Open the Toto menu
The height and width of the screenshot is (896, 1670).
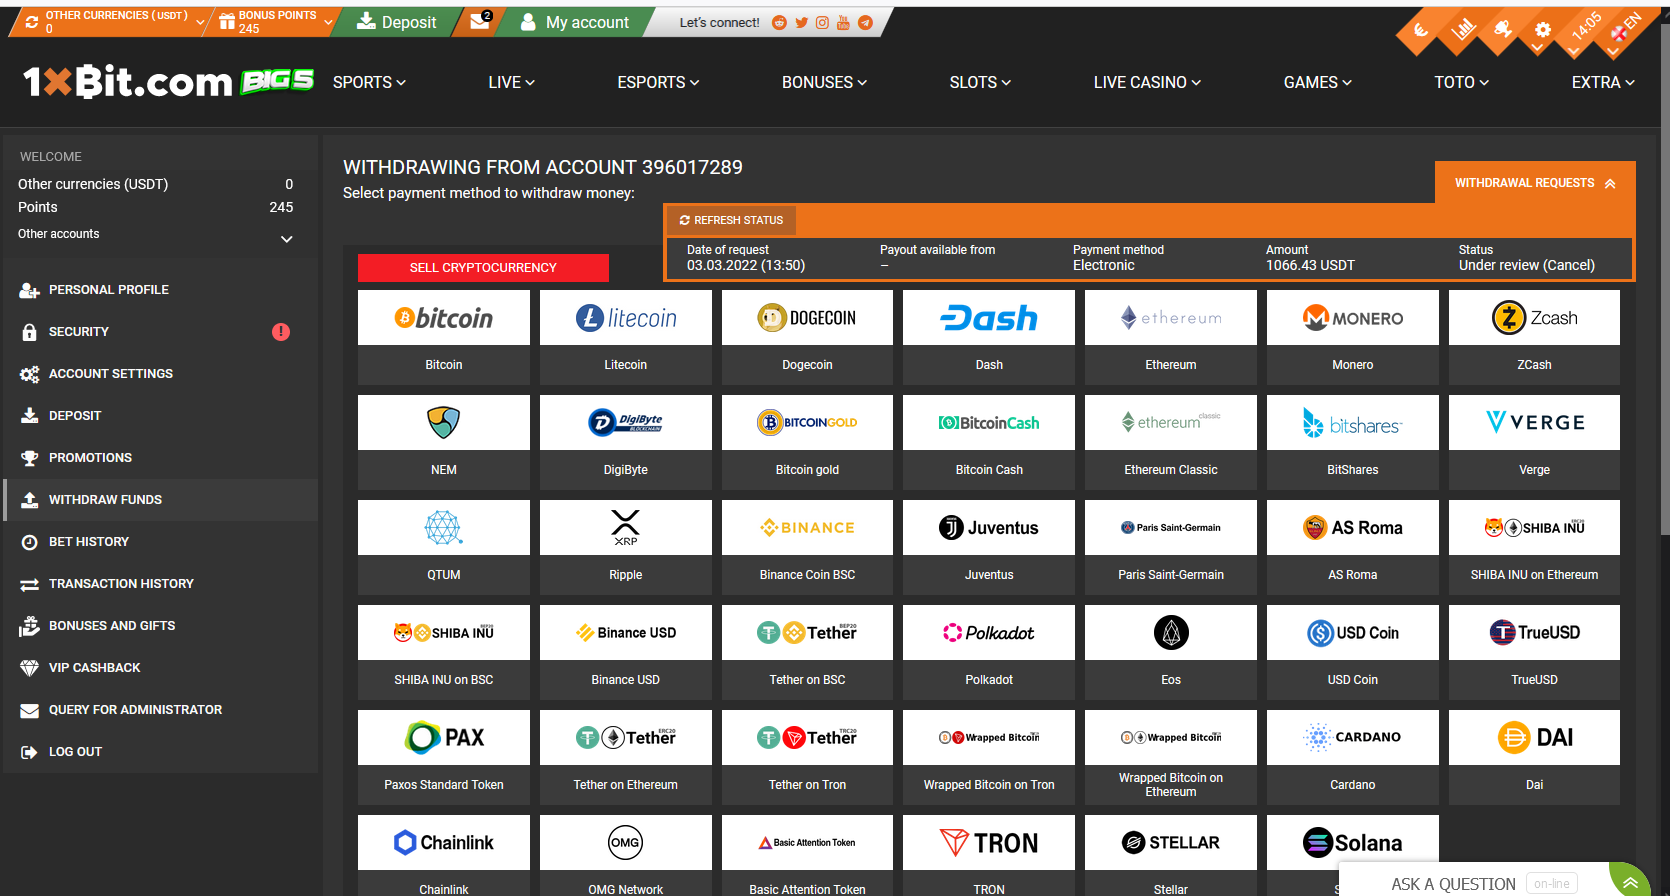(1461, 83)
